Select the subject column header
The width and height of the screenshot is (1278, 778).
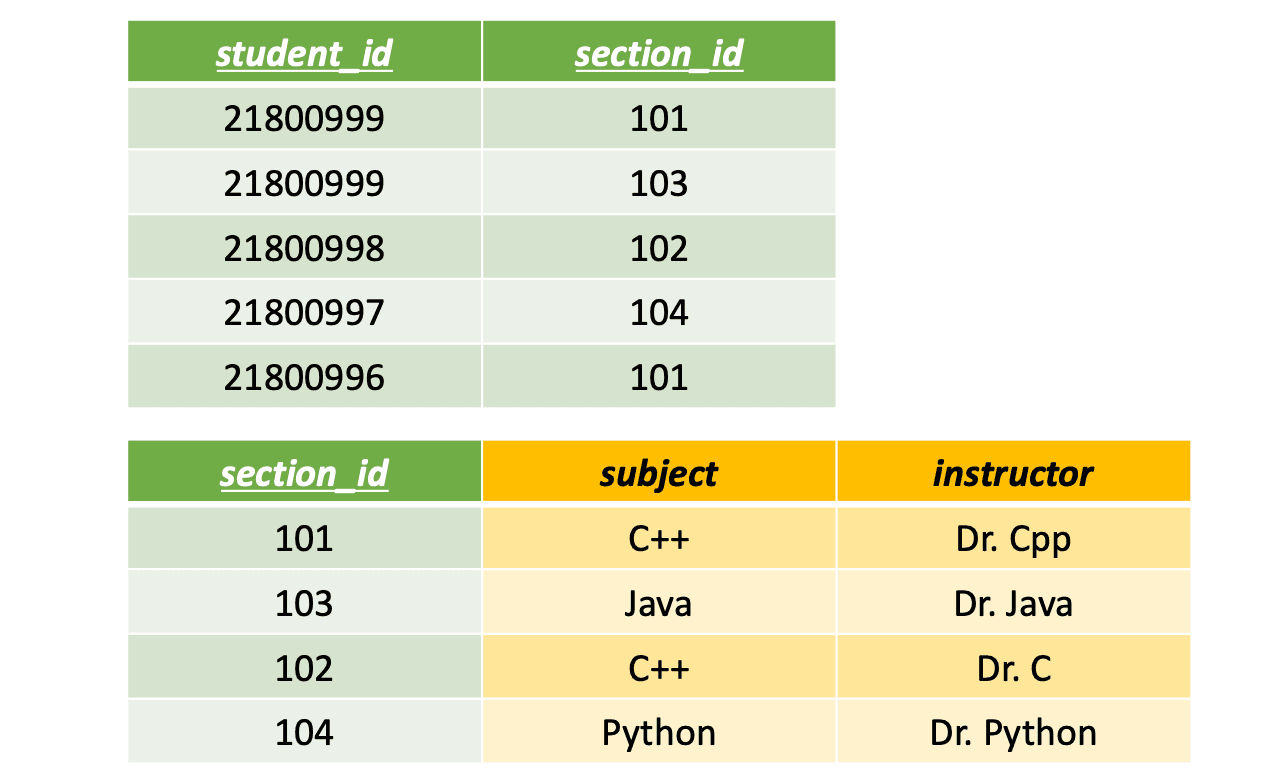click(659, 472)
